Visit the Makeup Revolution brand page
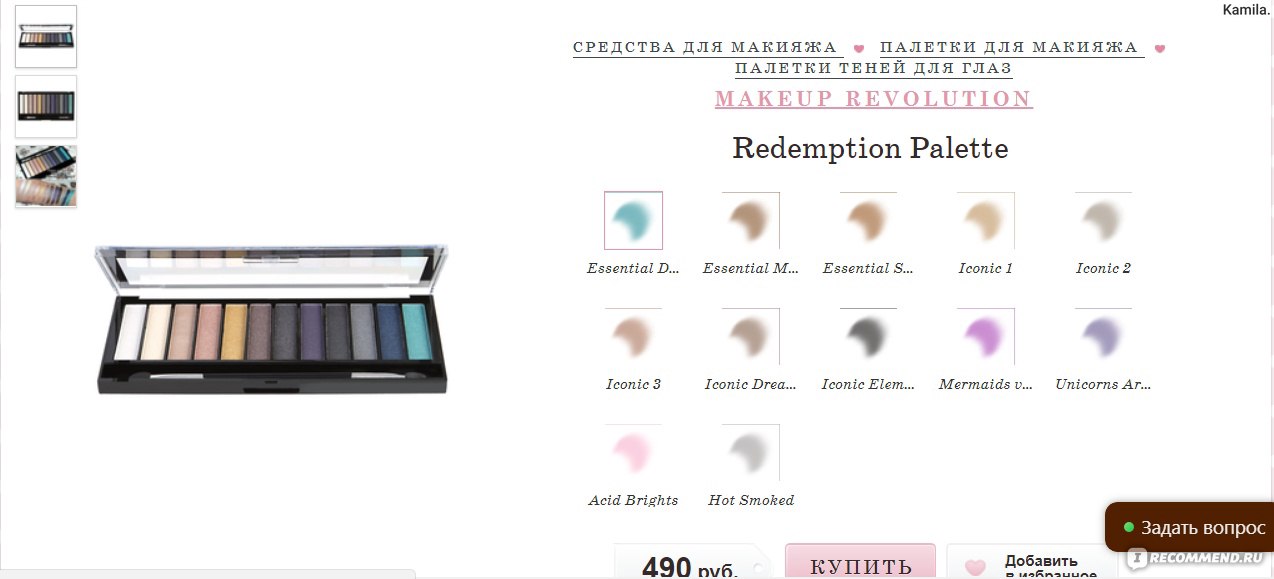Screen dimensions: 1274x579 (874, 99)
